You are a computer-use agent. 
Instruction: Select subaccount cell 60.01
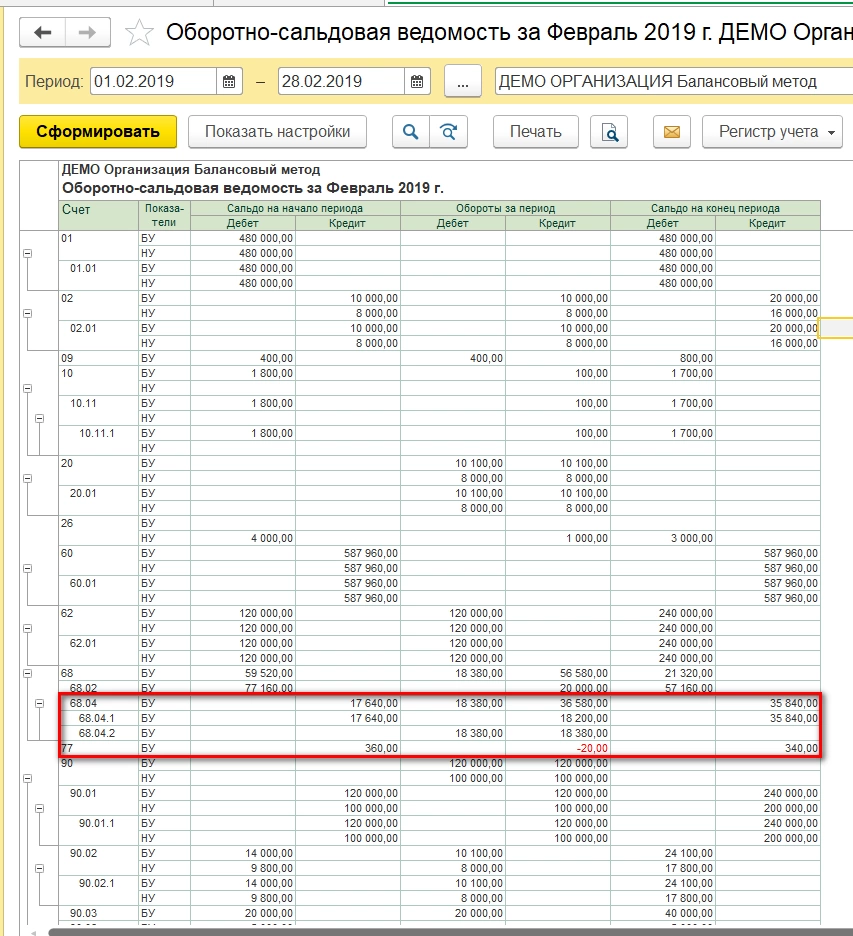tap(98, 591)
